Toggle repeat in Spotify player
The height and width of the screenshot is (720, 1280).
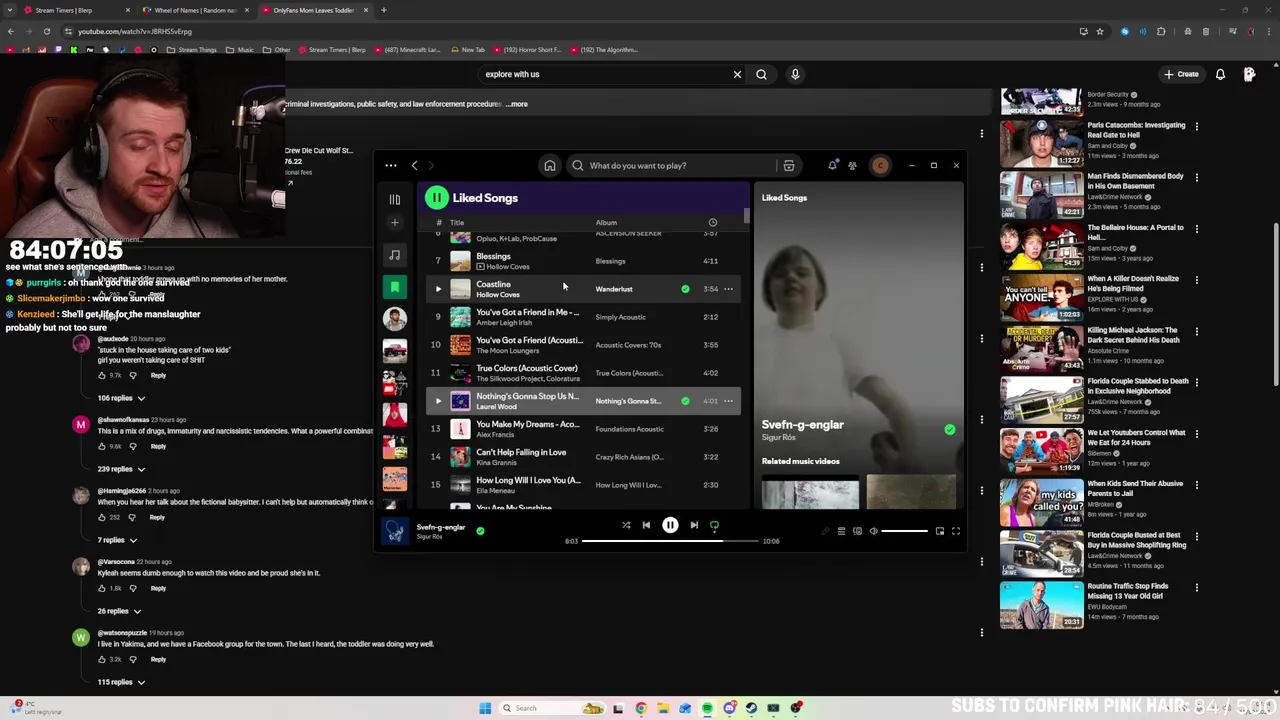point(714,525)
